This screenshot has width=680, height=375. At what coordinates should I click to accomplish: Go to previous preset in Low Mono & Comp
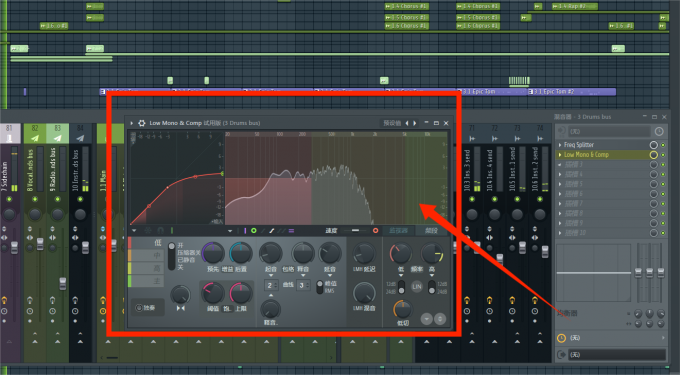(407, 123)
